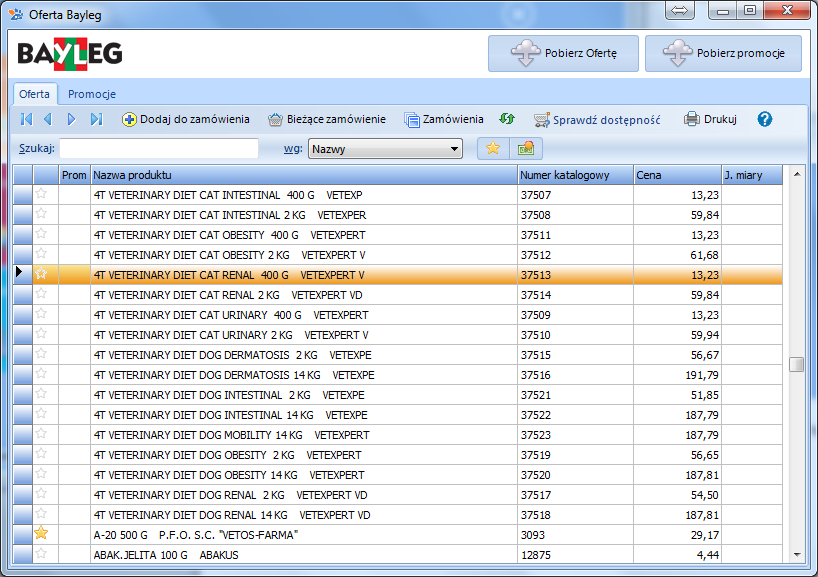This screenshot has height=577, width=818.
Task: Jump to last record arrow
Action: tap(97, 119)
